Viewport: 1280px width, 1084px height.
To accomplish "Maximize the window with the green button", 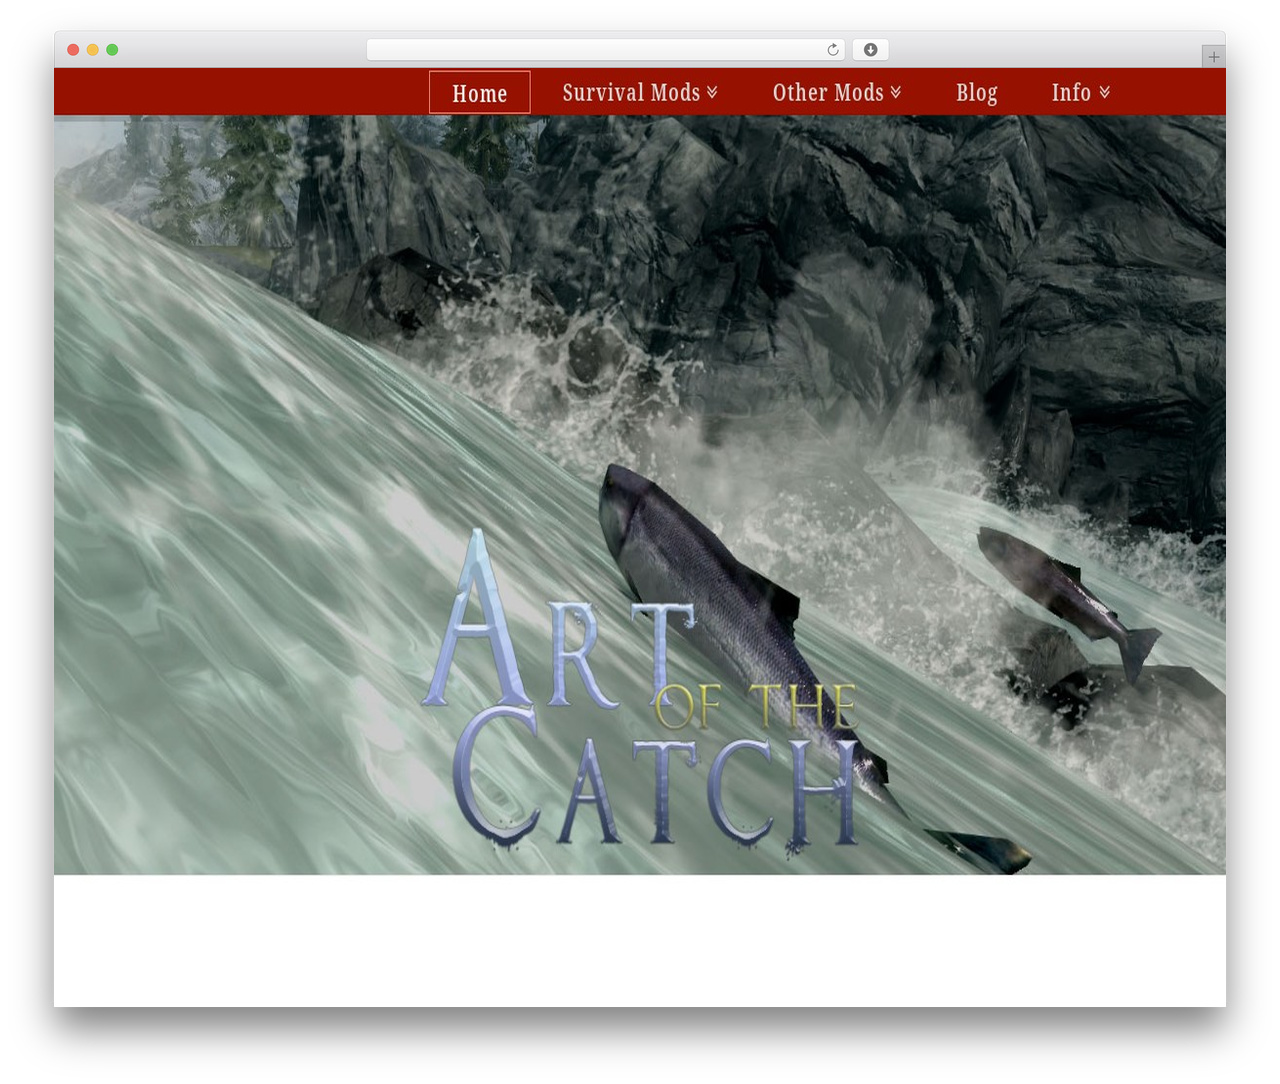I will pyautogui.click(x=112, y=50).
